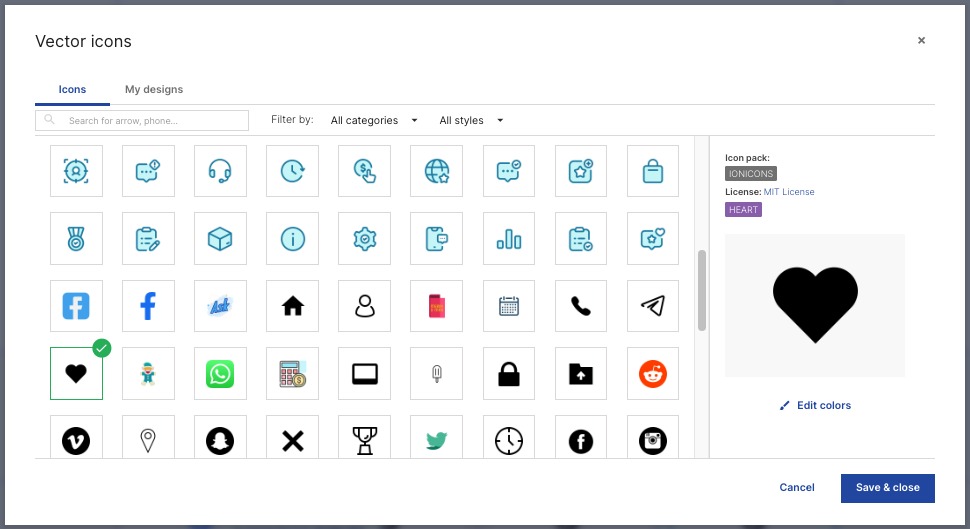
Task: Select the info circle icon
Action: (x=293, y=238)
